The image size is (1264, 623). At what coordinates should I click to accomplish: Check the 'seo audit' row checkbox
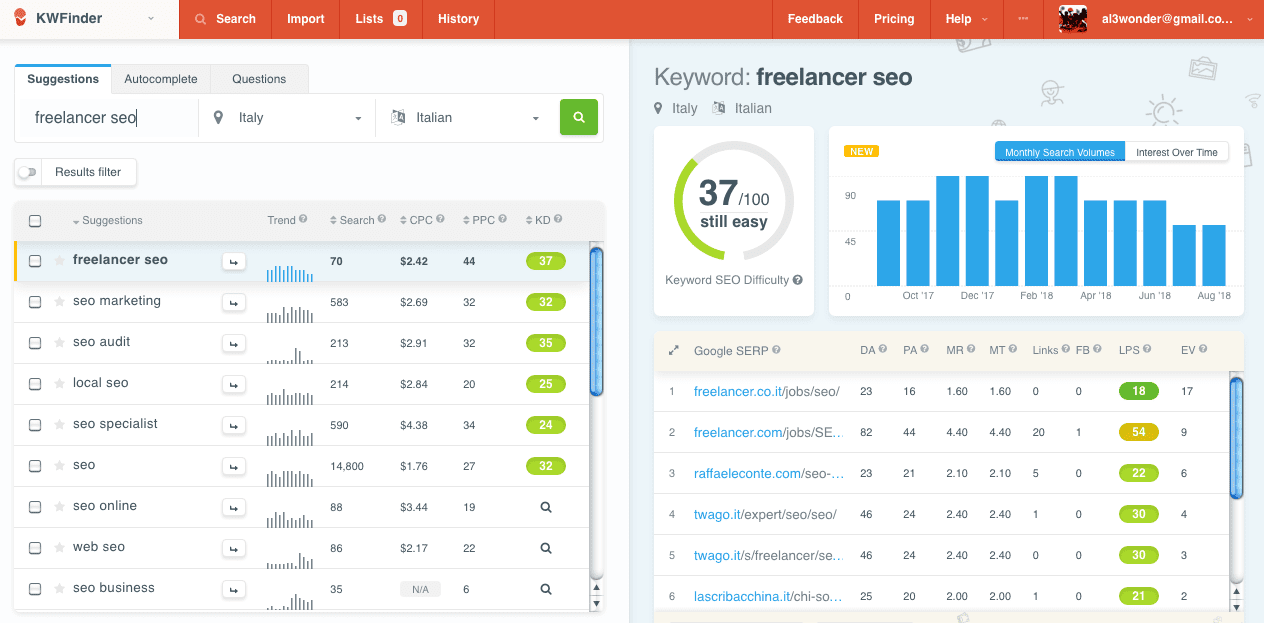(x=35, y=343)
